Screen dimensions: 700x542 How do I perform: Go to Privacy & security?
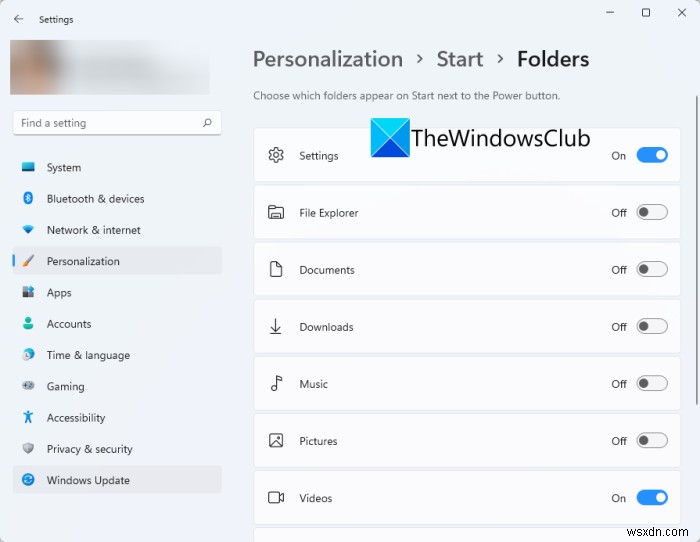117,449
